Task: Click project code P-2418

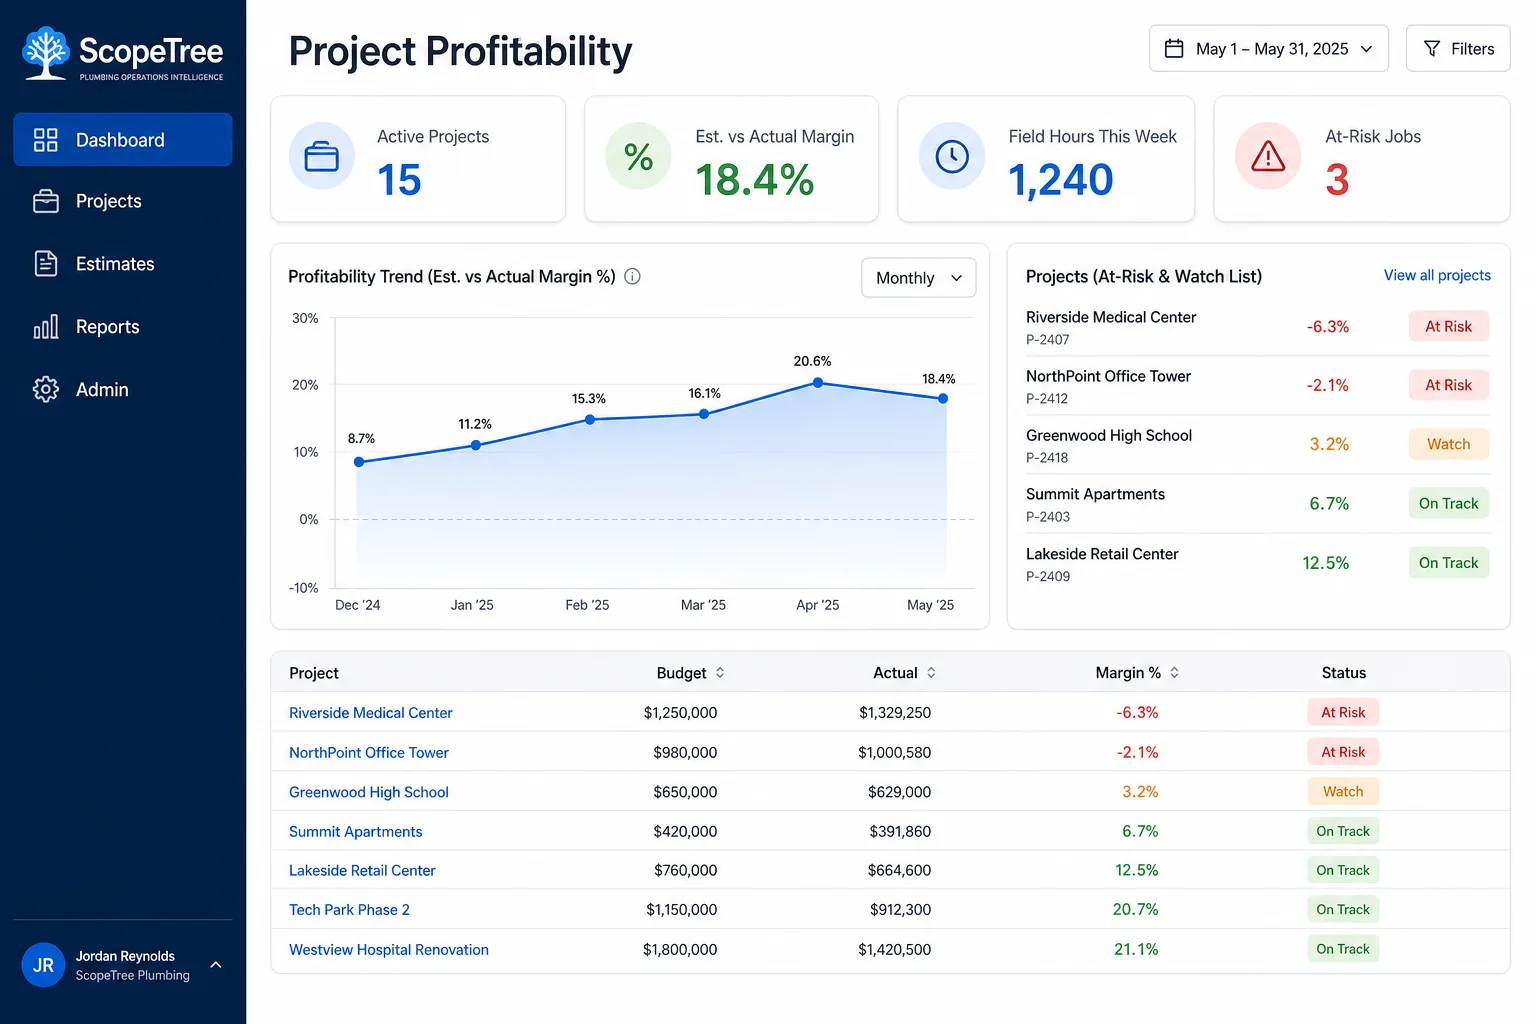Action: coord(1047,457)
